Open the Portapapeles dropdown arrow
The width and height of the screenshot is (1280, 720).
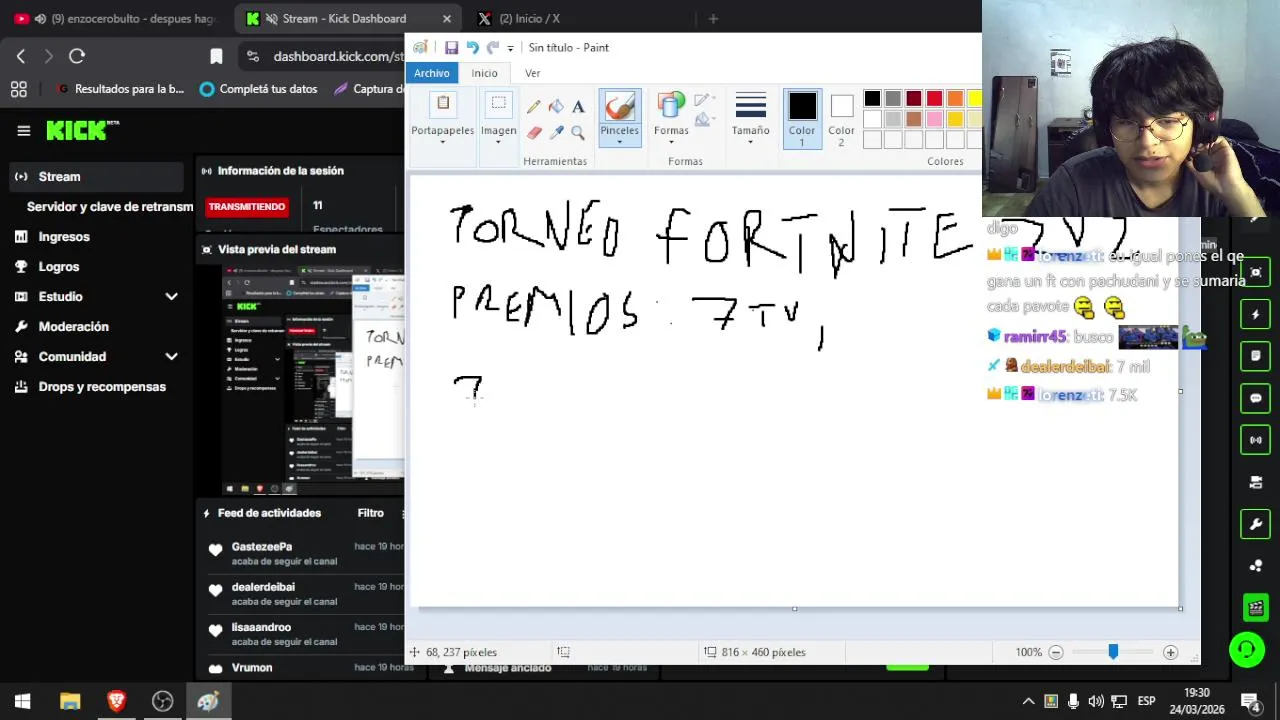tap(443, 142)
